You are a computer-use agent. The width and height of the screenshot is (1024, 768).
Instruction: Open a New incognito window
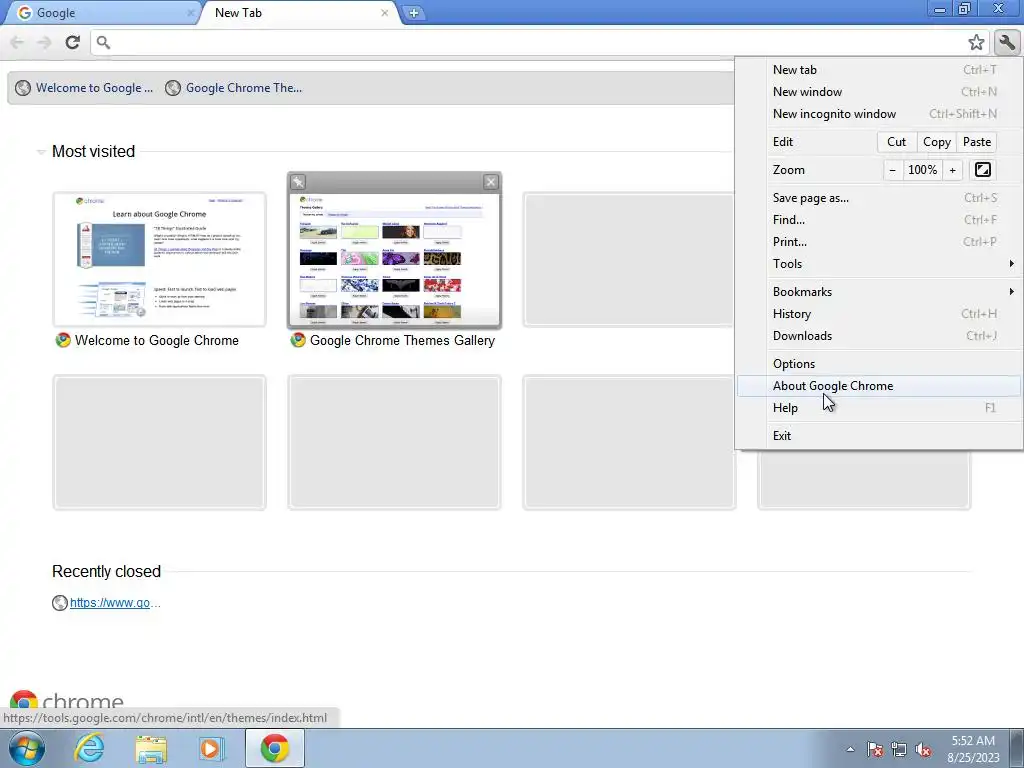click(x=879, y=114)
